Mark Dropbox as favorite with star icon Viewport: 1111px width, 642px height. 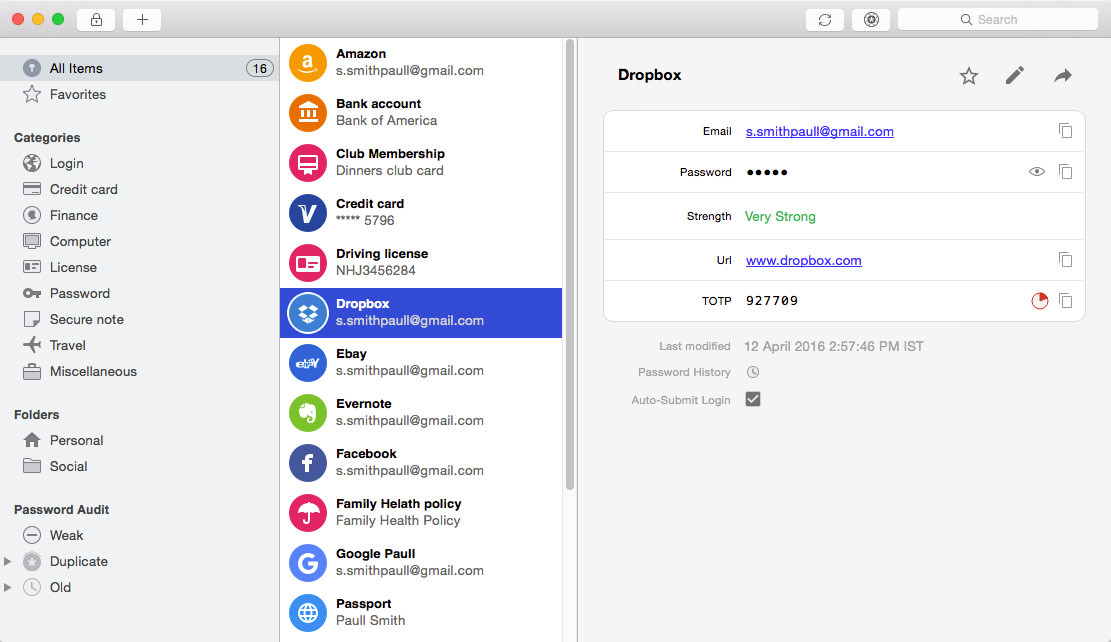[969, 76]
